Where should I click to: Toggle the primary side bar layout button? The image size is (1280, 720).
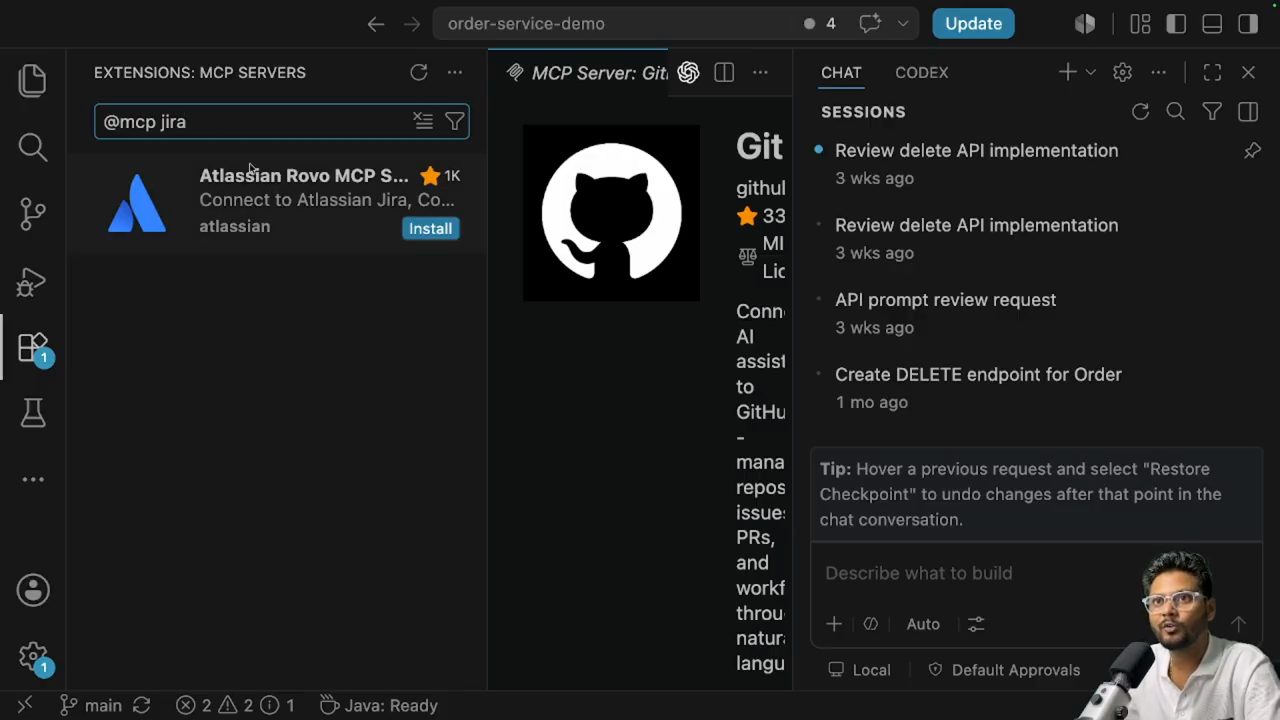pos(1176,24)
